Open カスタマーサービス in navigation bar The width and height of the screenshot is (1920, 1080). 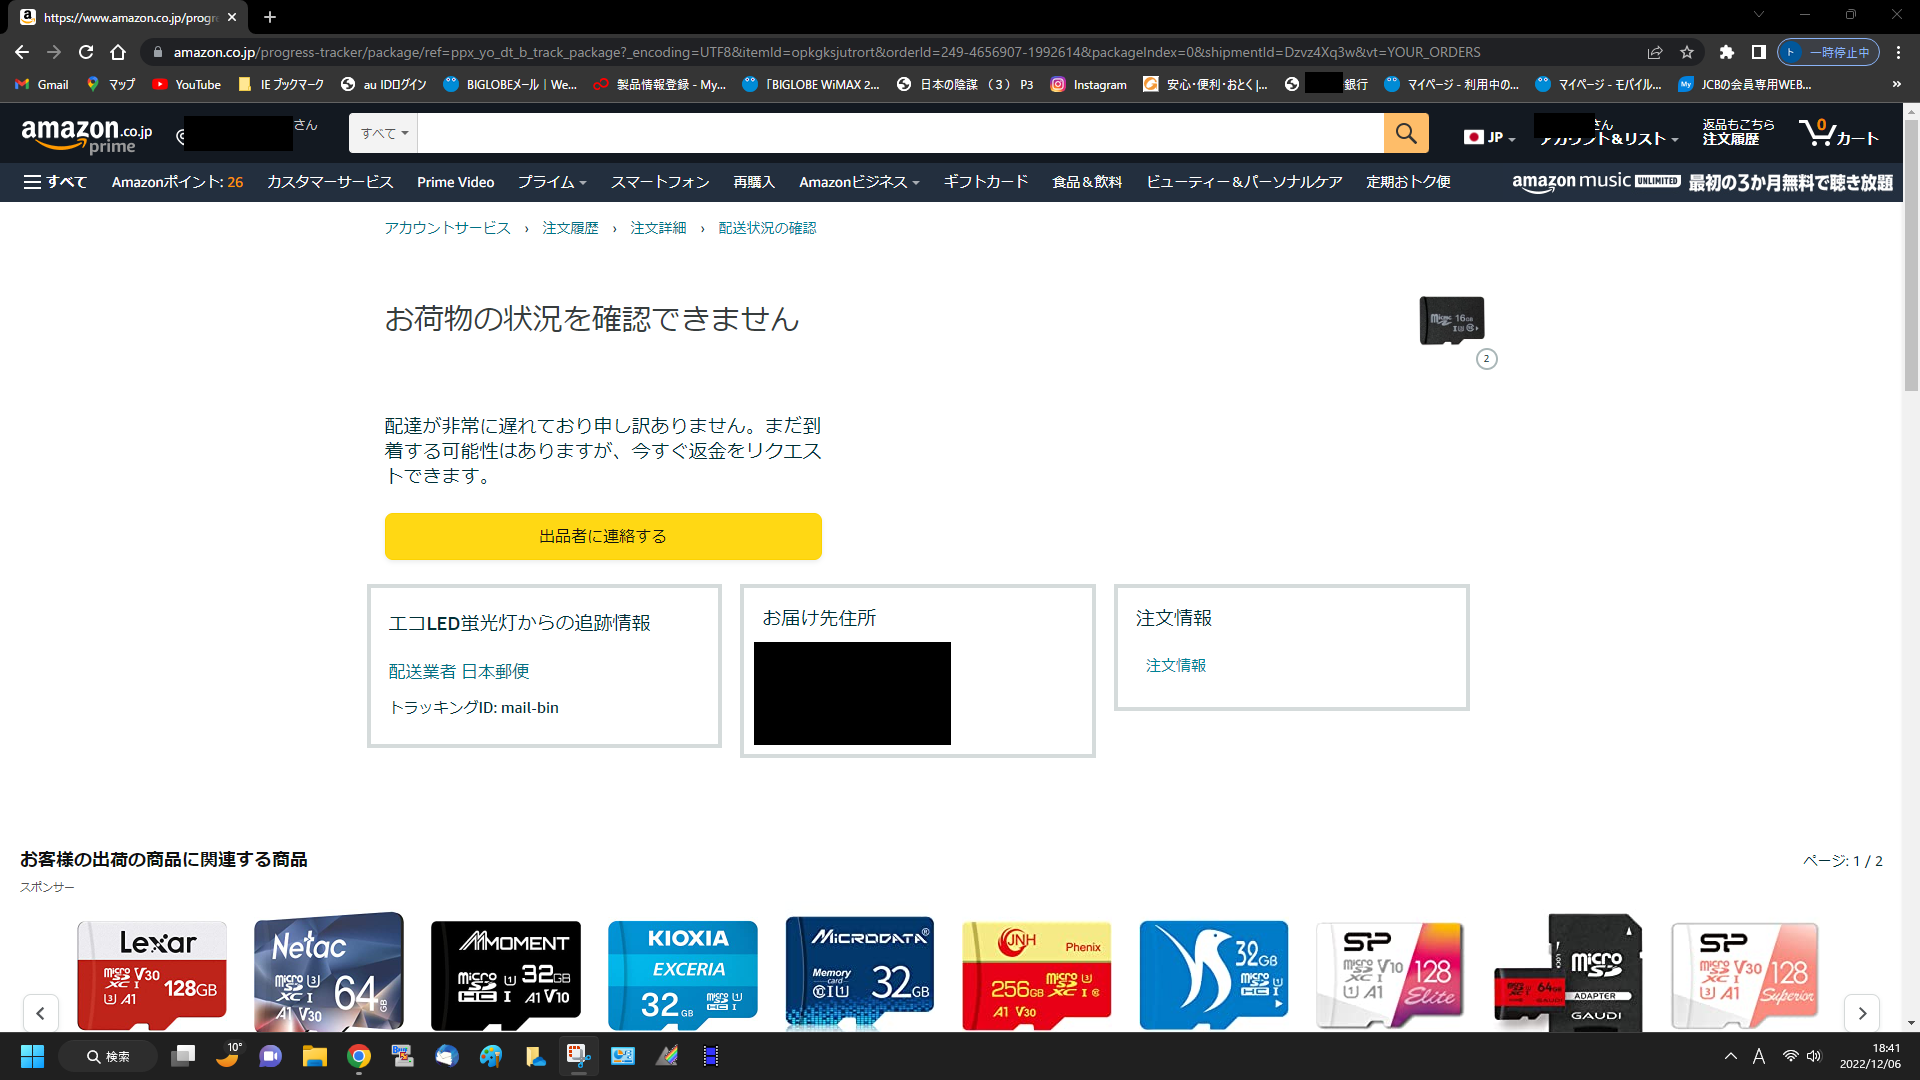(330, 182)
